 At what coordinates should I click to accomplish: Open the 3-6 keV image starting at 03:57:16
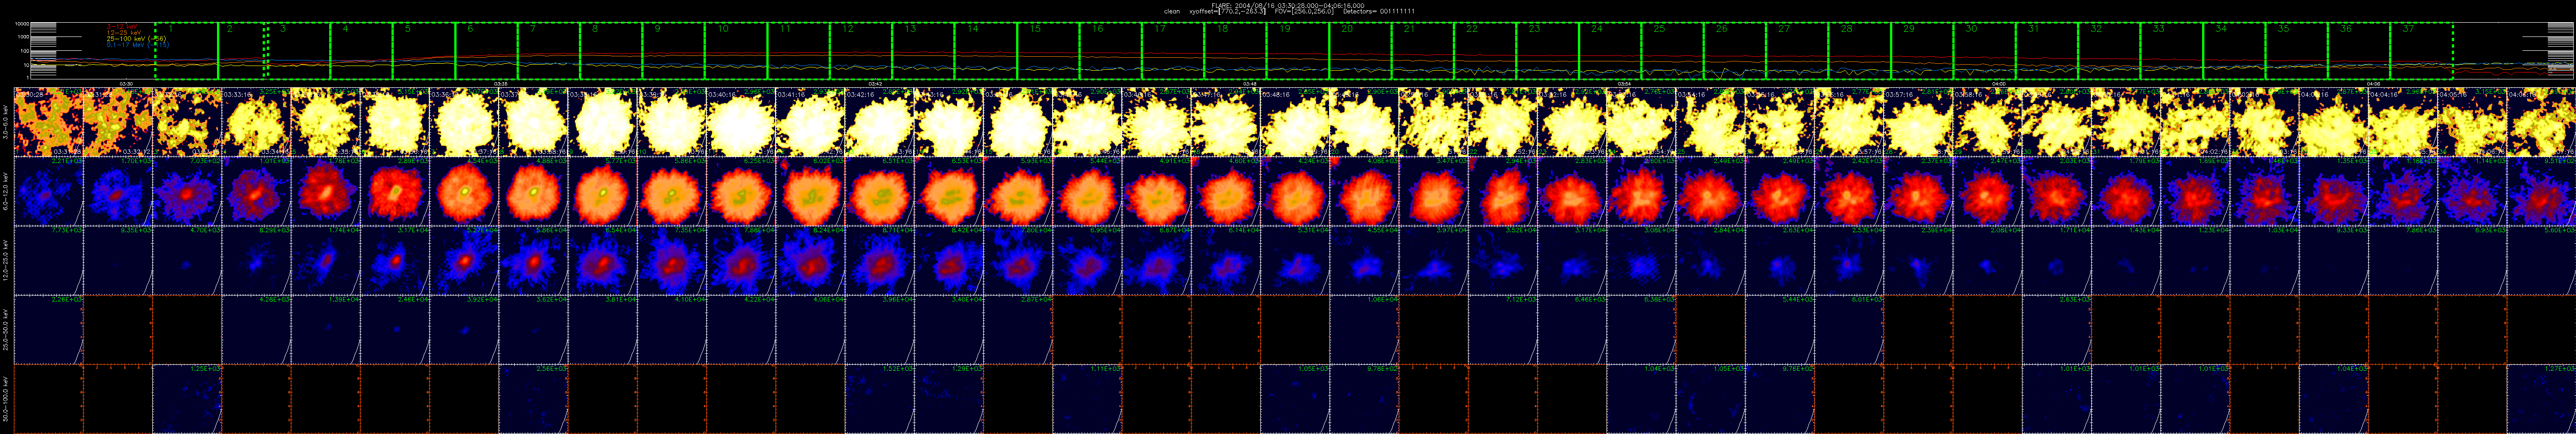click(x=1918, y=123)
